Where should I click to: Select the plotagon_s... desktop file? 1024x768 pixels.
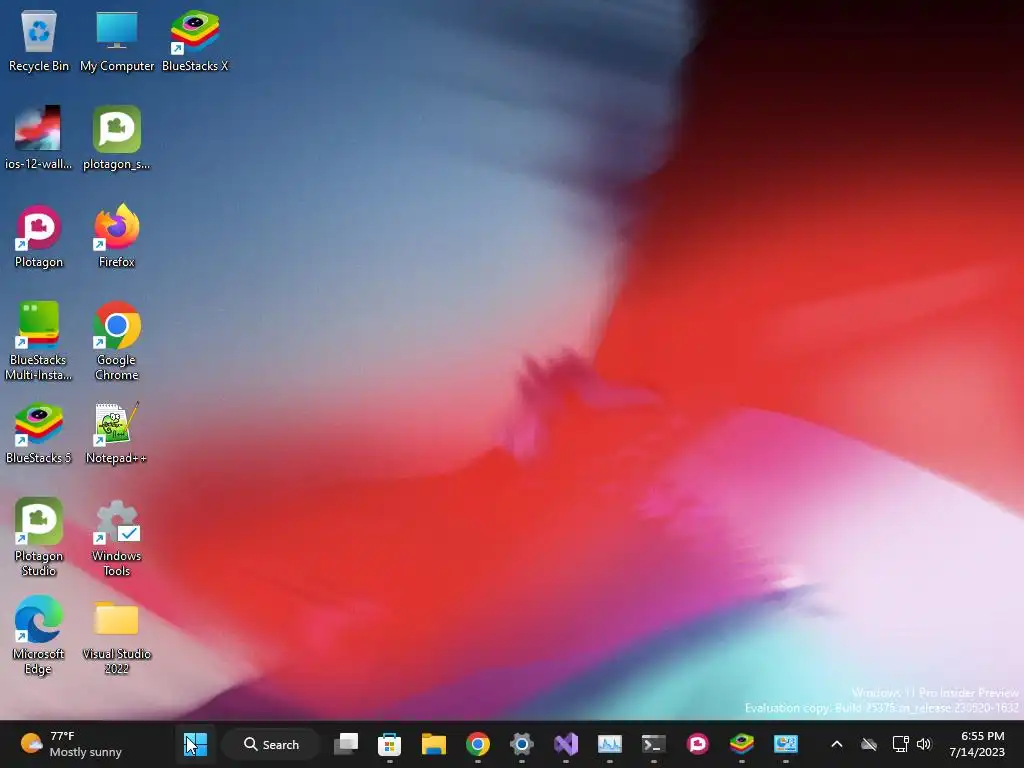click(117, 138)
